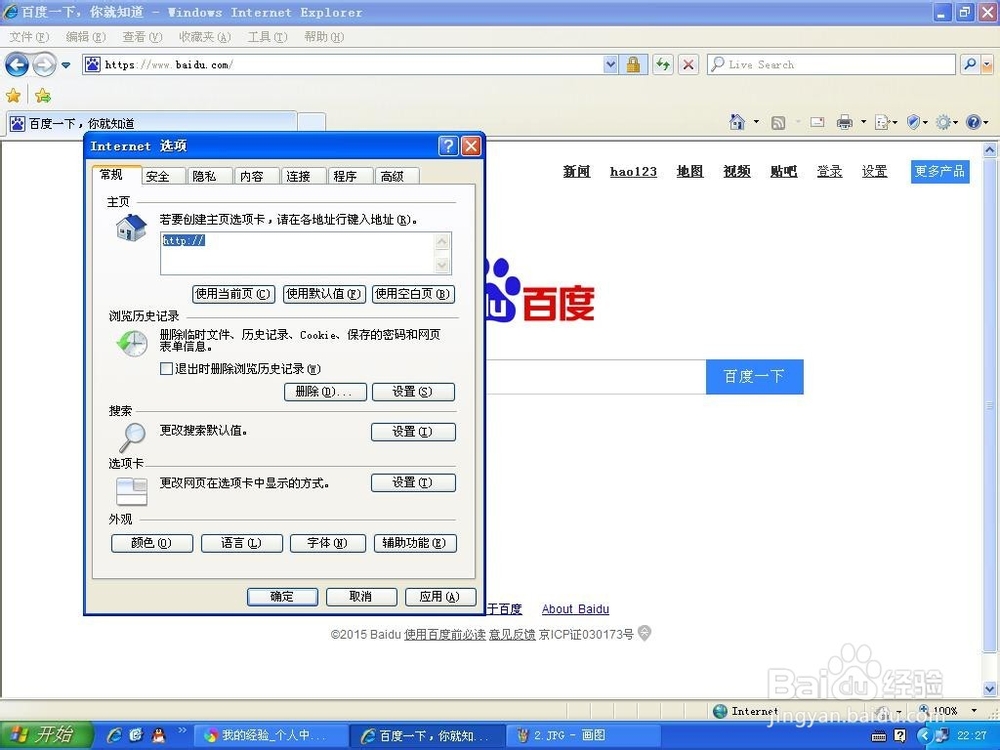Click the 使用默认值(F) button
Viewport: 1000px width, 750px height.
pyautogui.click(x=324, y=294)
